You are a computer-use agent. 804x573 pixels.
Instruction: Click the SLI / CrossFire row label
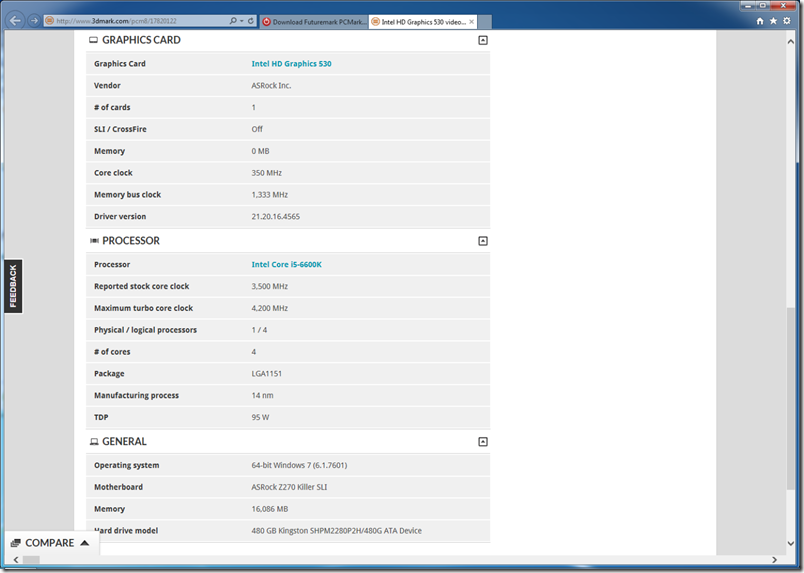point(120,129)
